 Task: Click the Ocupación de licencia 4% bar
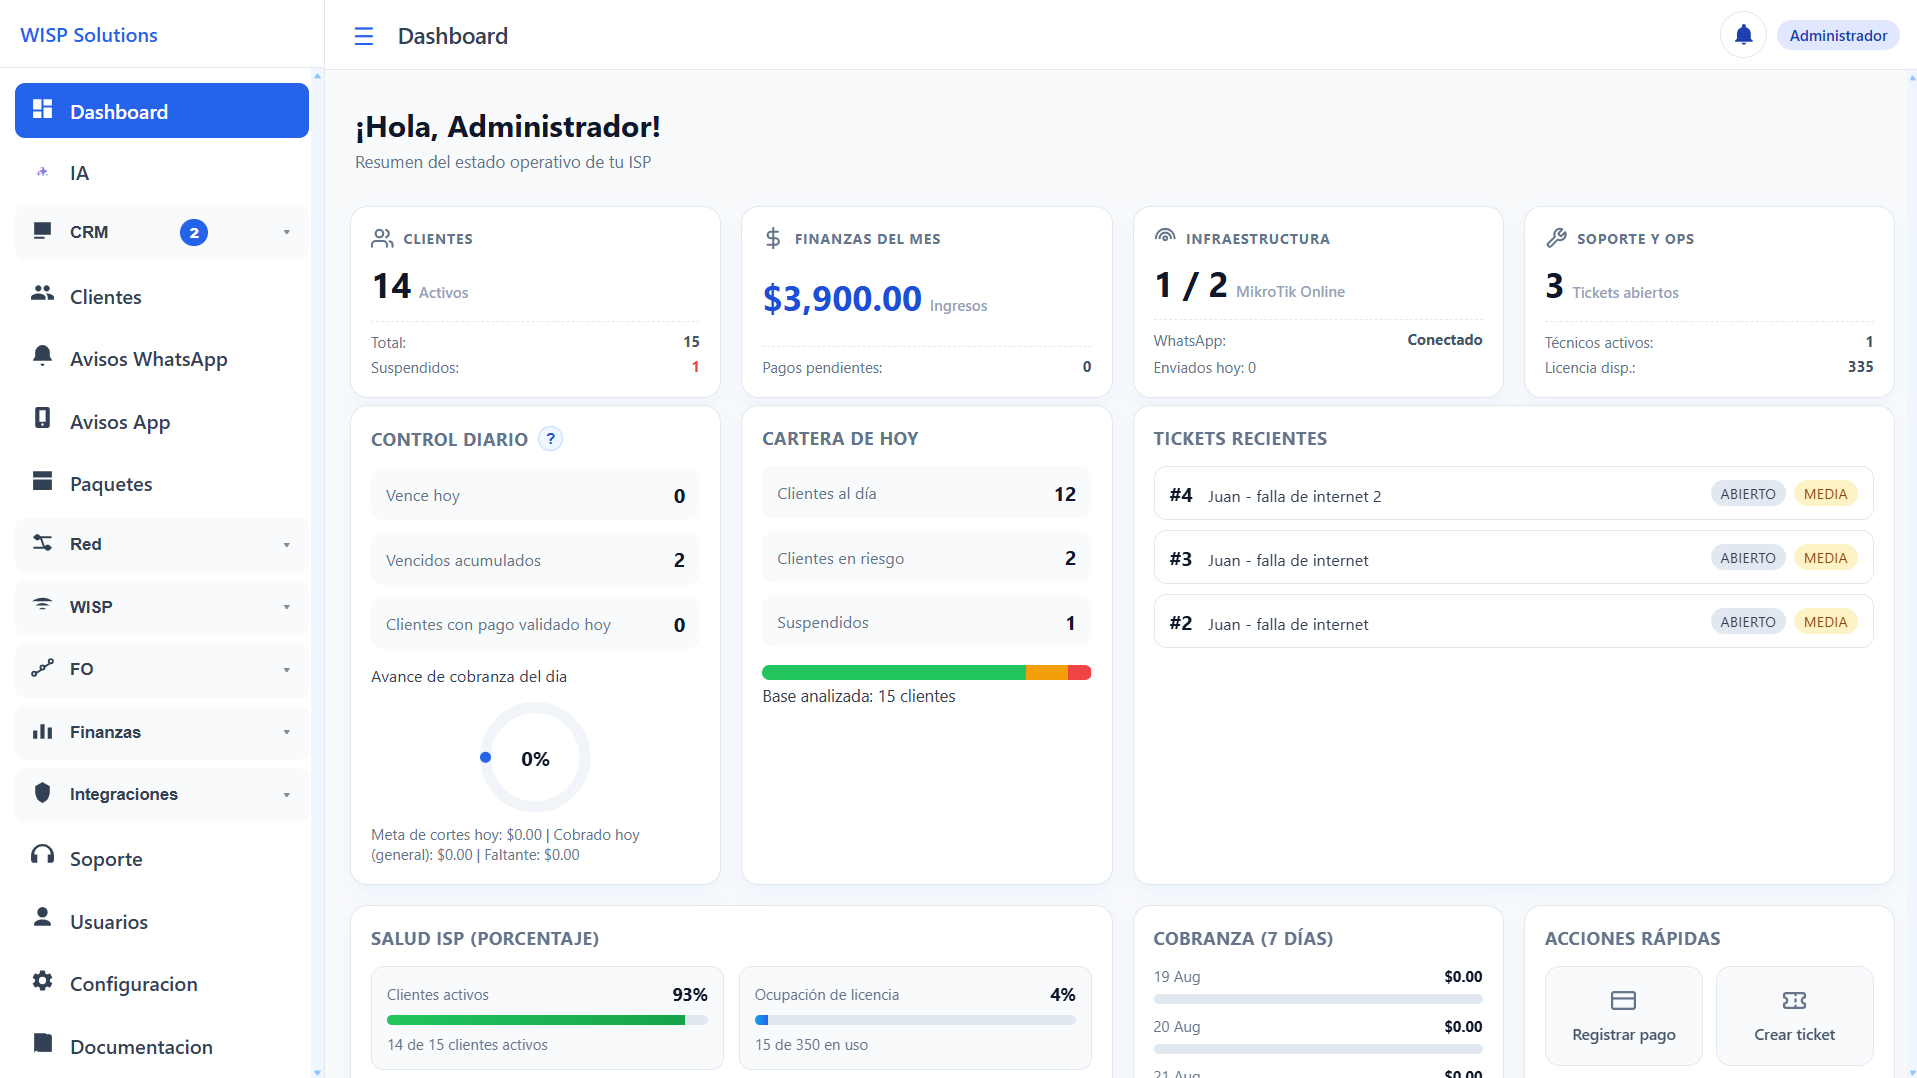click(x=915, y=1020)
